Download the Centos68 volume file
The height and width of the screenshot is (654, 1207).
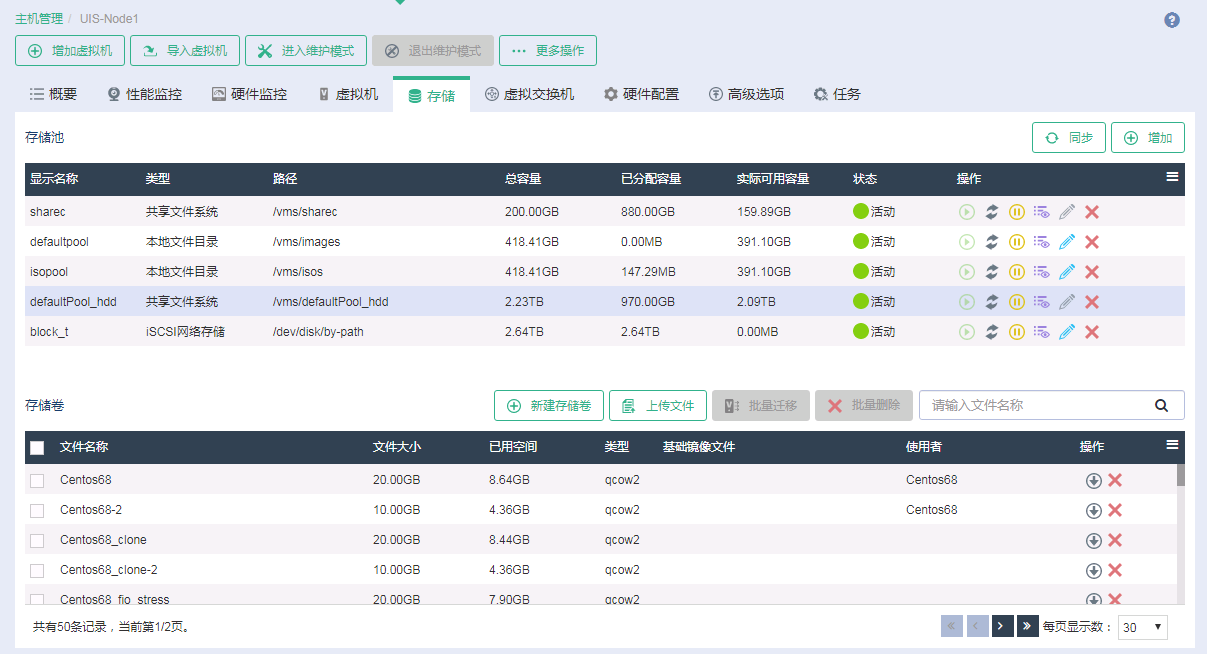click(1094, 480)
